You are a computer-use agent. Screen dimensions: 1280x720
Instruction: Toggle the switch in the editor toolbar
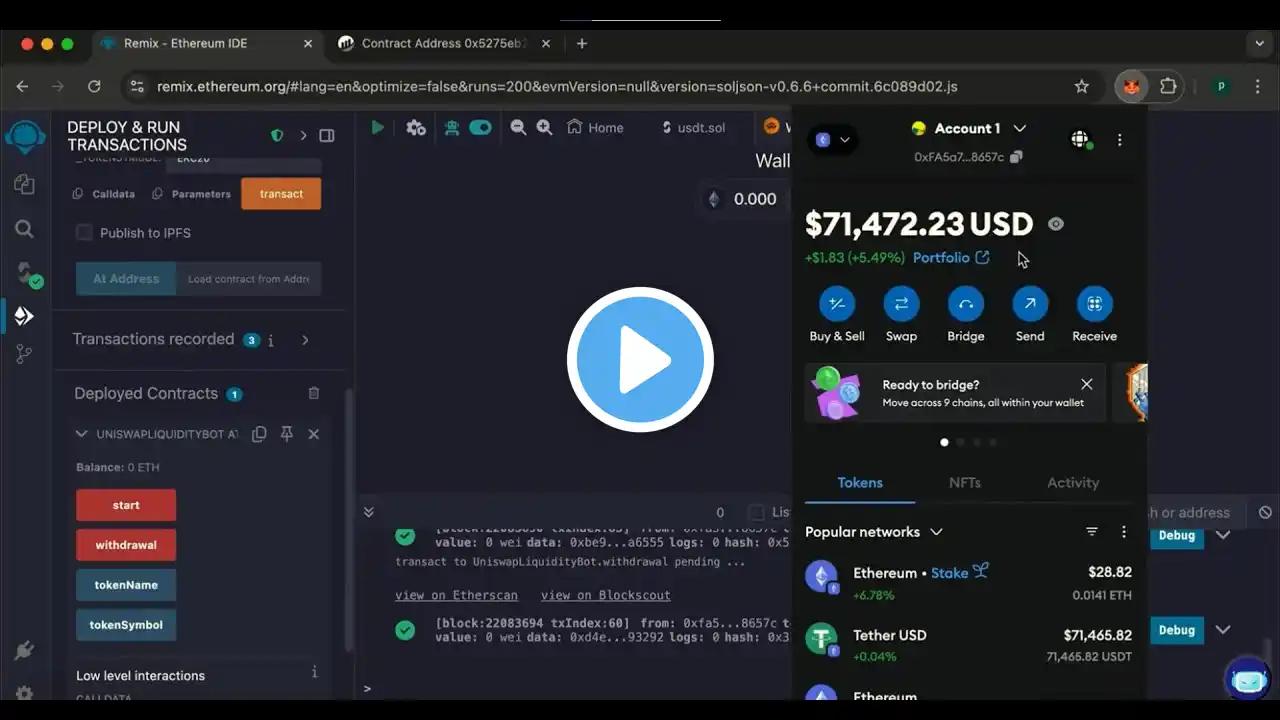tap(480, 128)
